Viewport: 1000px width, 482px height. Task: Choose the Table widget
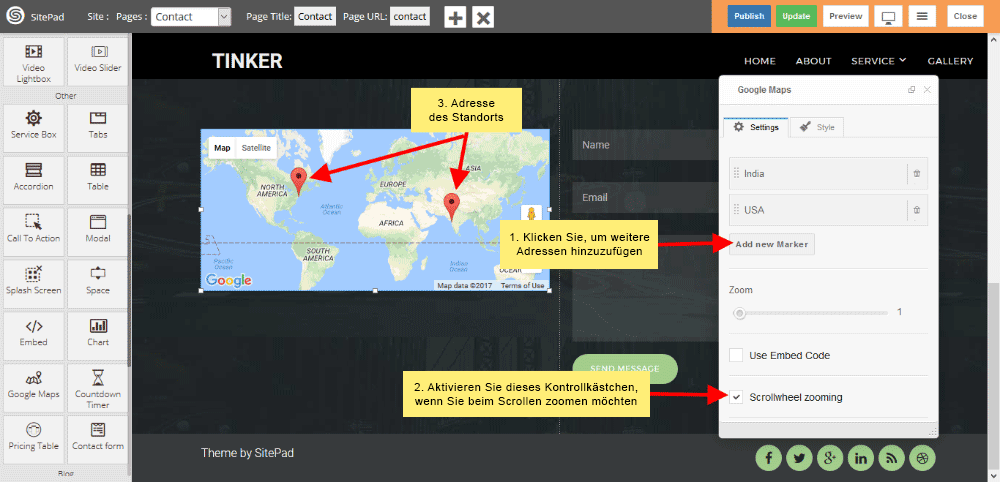click(98, 178)
